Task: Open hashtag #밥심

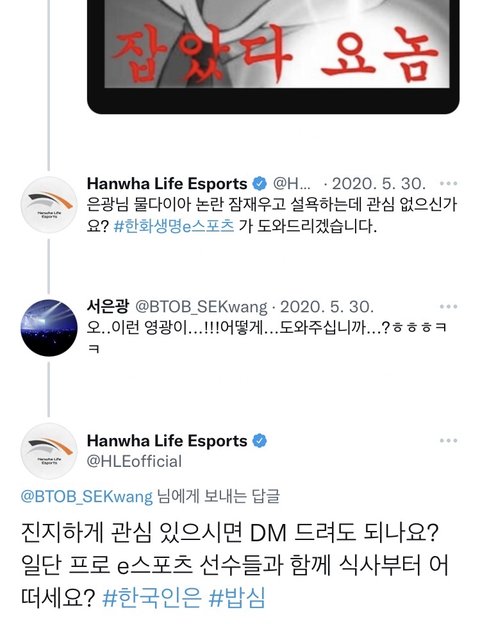Action: 237,597
